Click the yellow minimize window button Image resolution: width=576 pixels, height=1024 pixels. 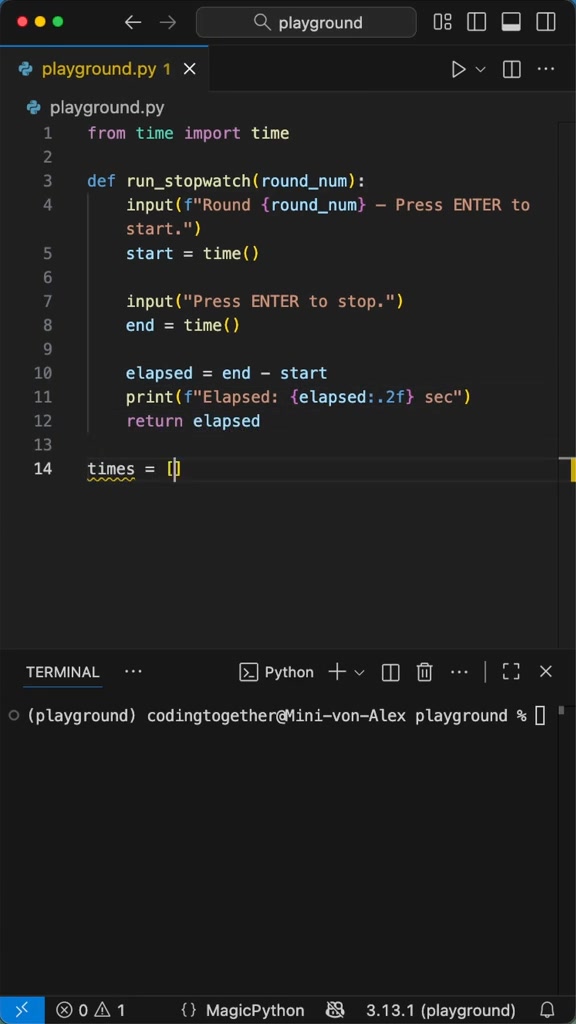[40, 22]
